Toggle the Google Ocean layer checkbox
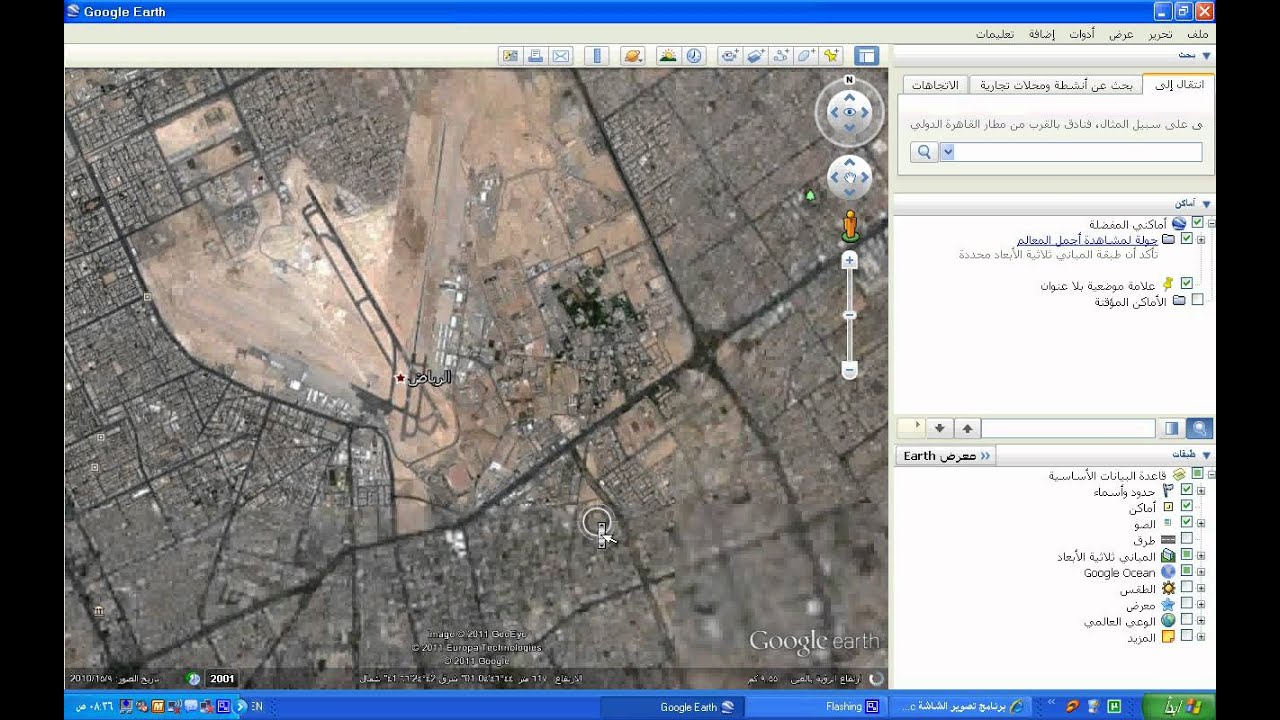Viewport: 1280px width, 720px height. pos(1186,571)
